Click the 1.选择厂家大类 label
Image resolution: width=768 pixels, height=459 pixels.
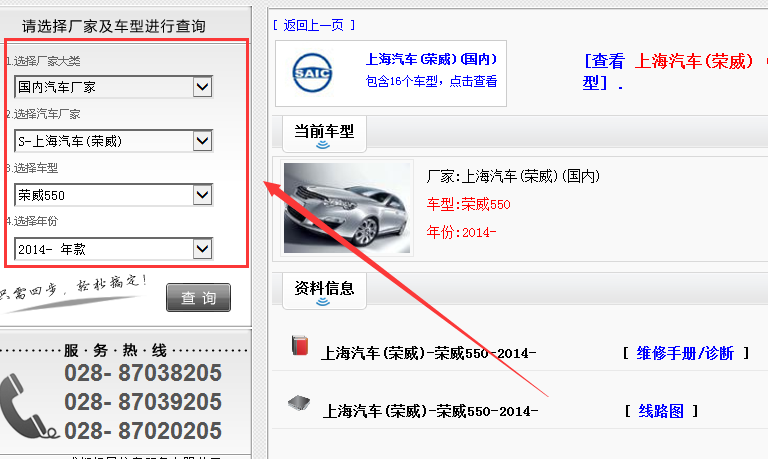pyautogui.click(x=43, y=61)
